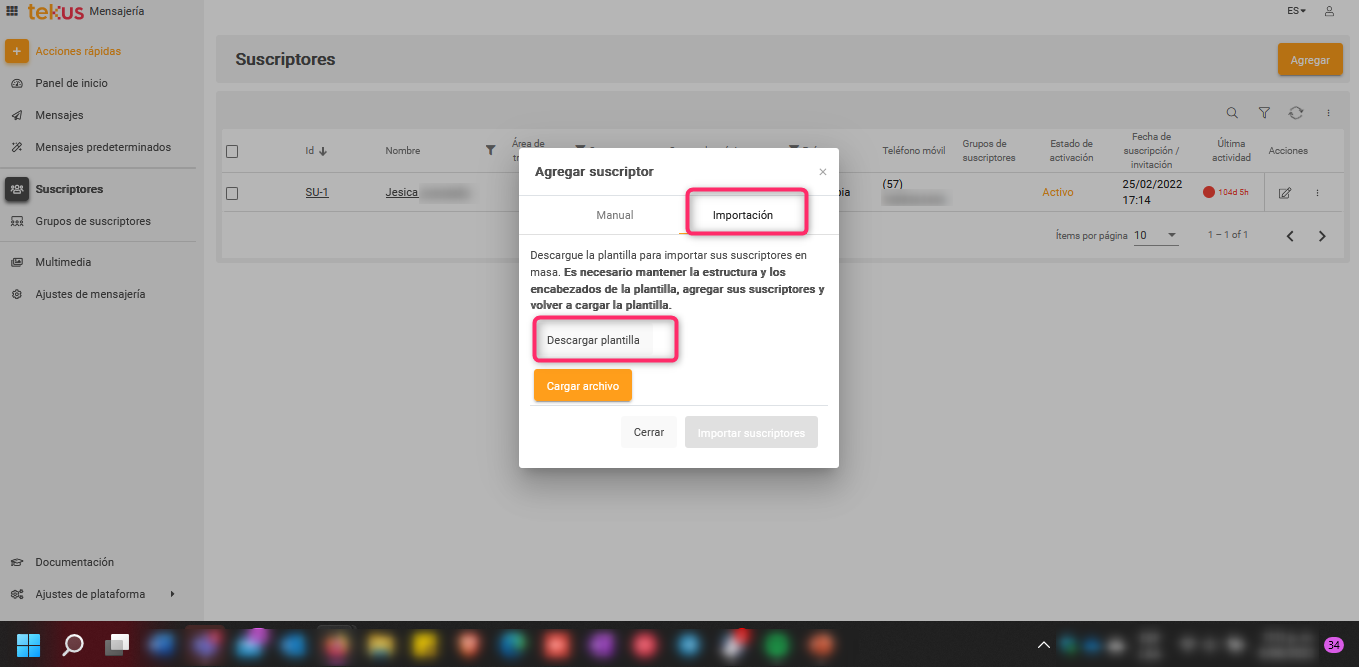1359x667 pixels.
Task: Open the items per page dropdown
Action: pyautogui.click(x=1156, y=236)
